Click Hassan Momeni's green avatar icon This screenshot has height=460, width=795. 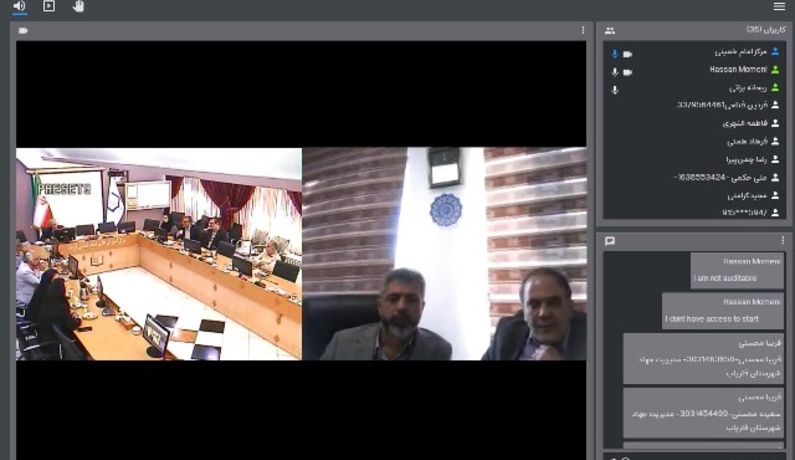775,69
